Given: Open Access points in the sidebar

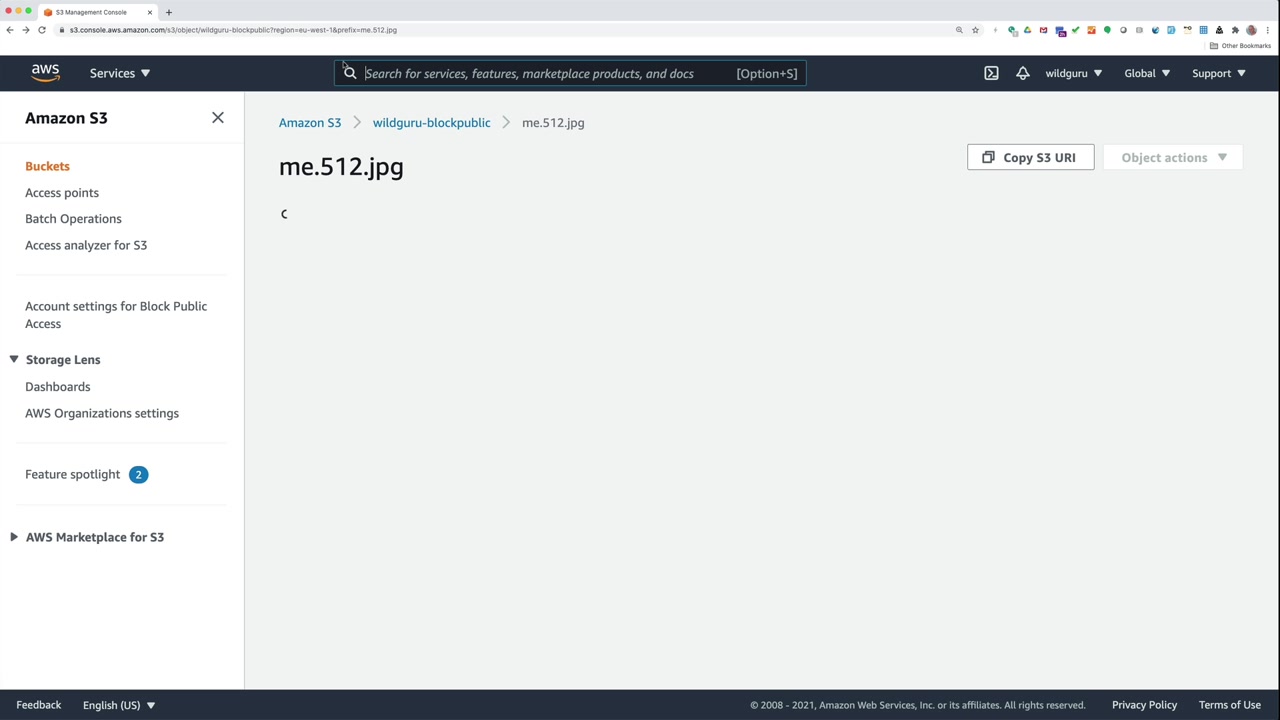Looking at the screenshot, I should (62, 192).
